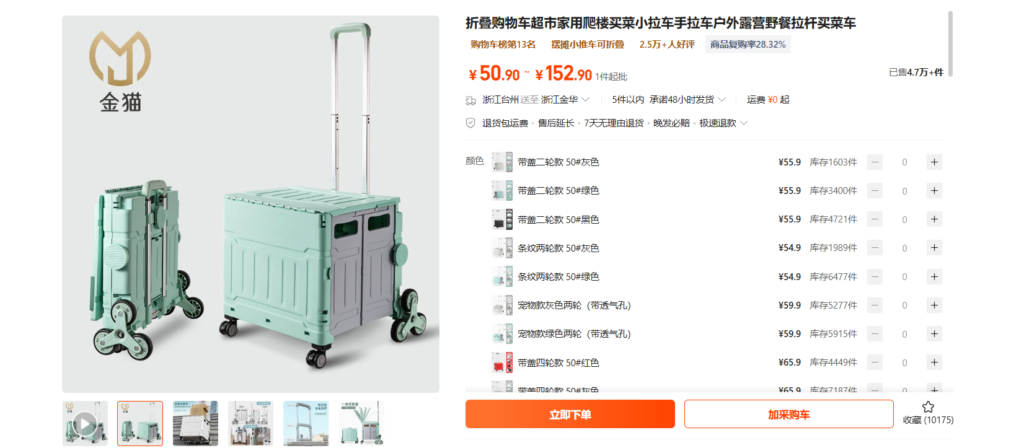
Task: Open the 购物车榜第13名 ranking tag
Action: pyautogui.click(x=503, y=44)
